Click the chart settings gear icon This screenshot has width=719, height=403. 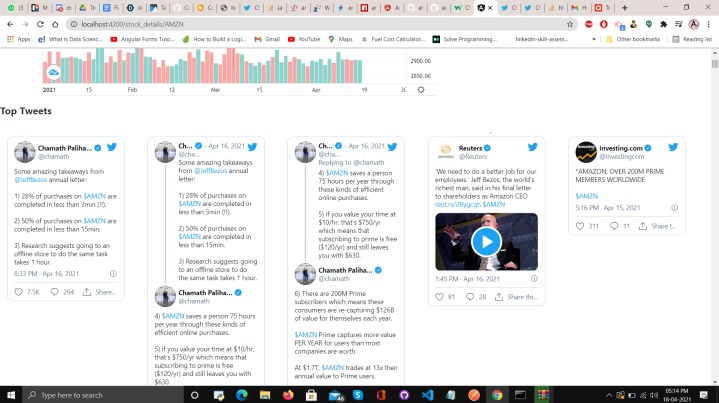click(x=421, y=90)
